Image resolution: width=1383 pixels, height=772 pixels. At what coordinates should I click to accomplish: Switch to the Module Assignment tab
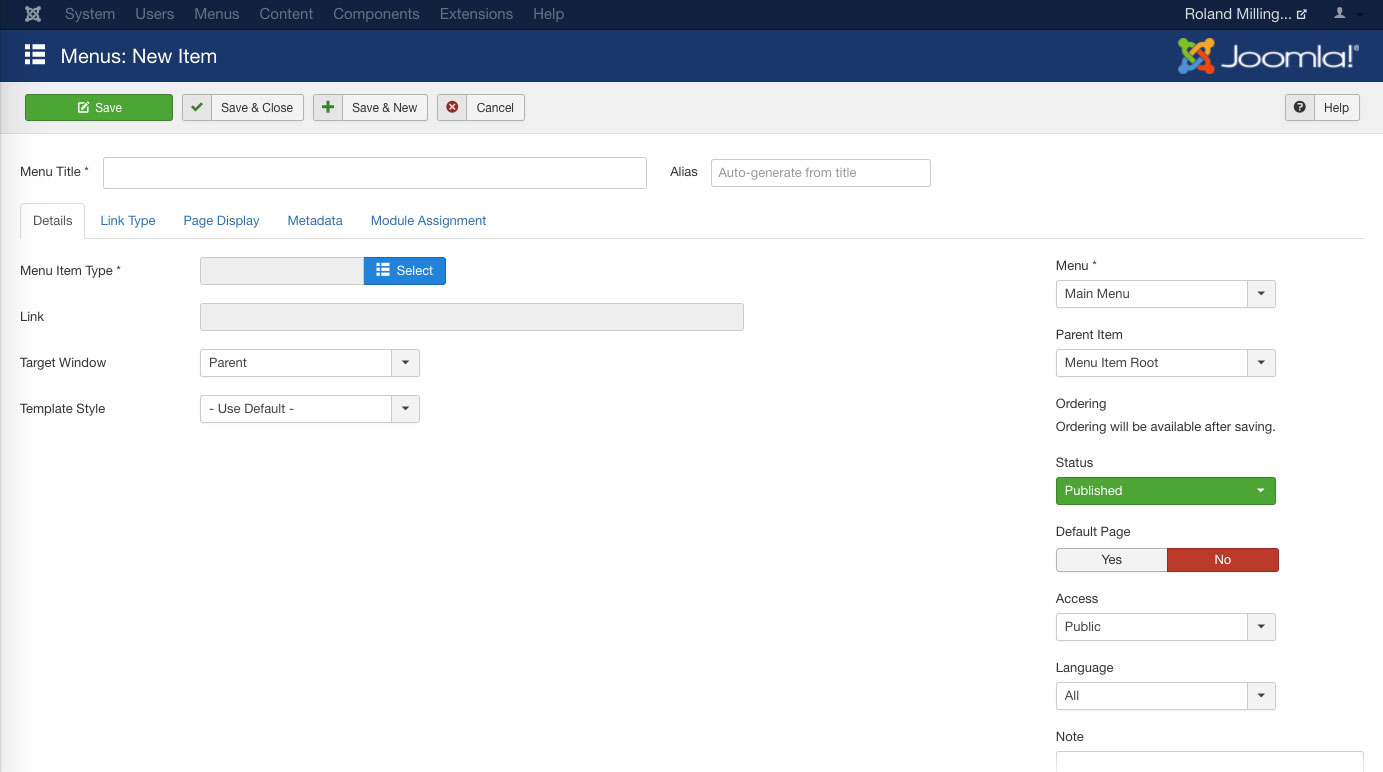(x=428, y=220)
